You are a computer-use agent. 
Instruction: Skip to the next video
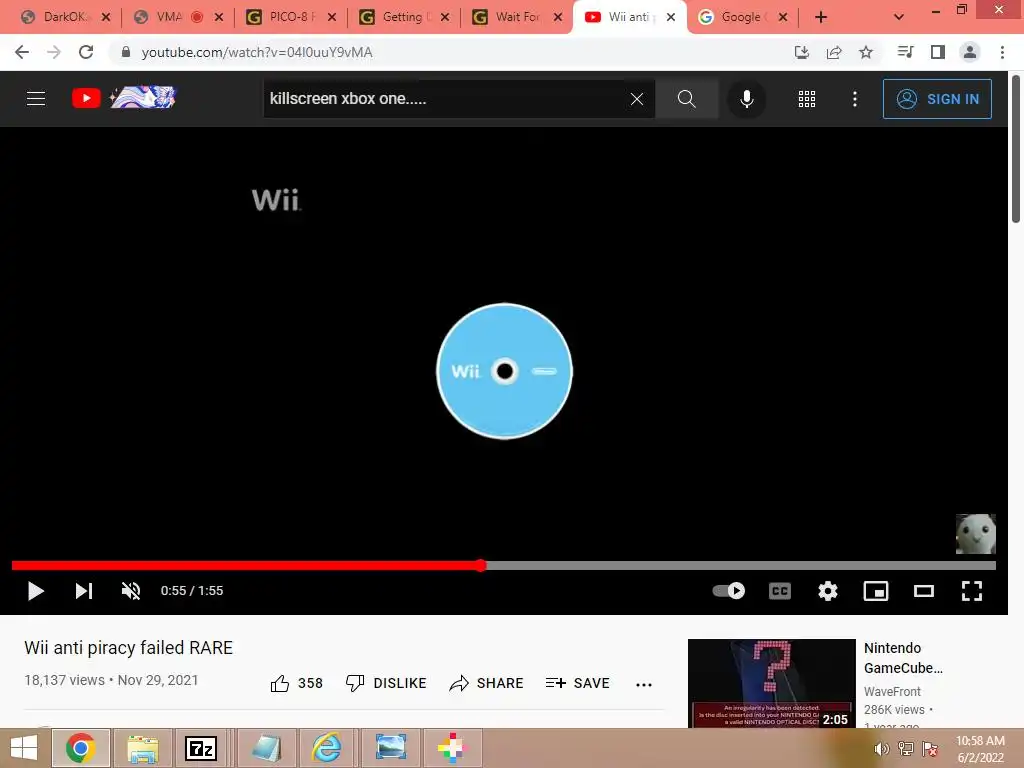(x=84, y=591)
